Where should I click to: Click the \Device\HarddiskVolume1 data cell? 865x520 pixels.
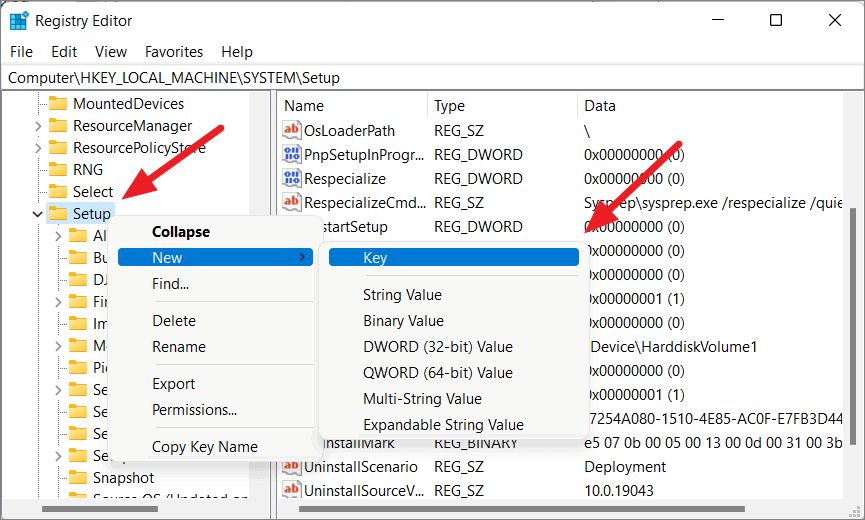point(674,346)
